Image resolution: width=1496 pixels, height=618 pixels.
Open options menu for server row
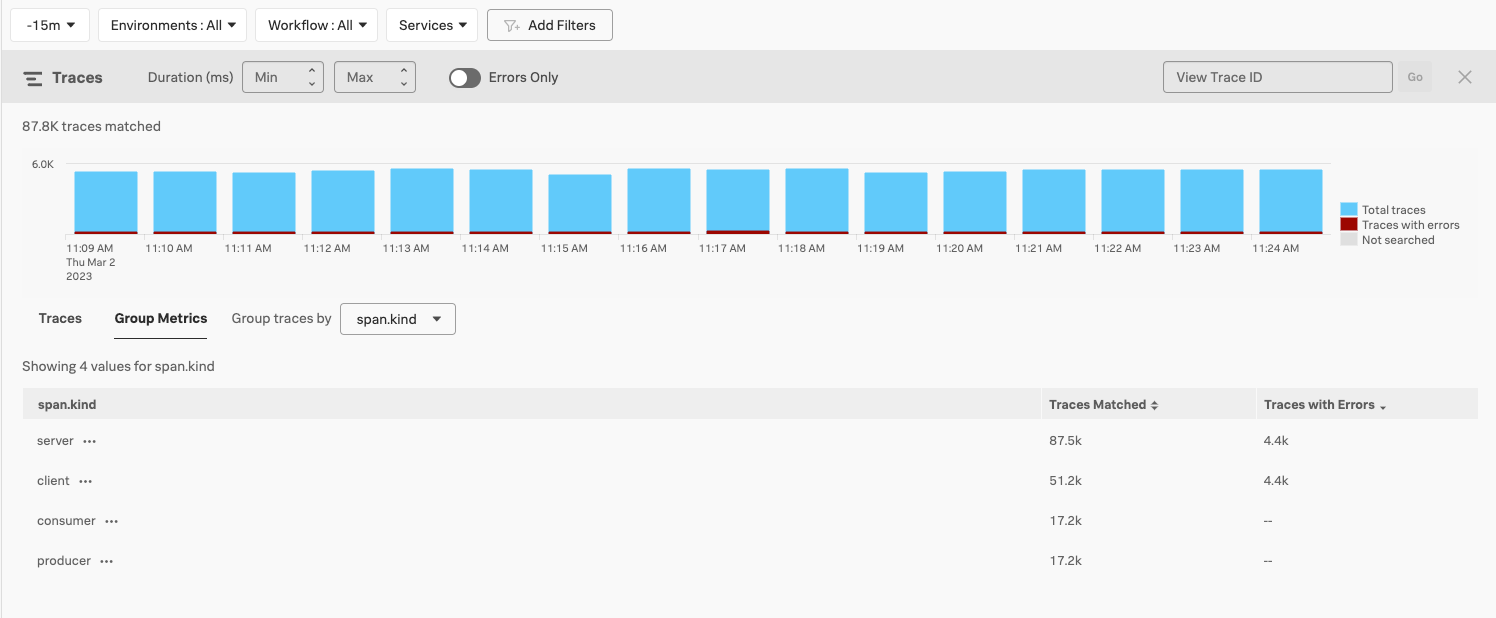[x=90, y=441]
